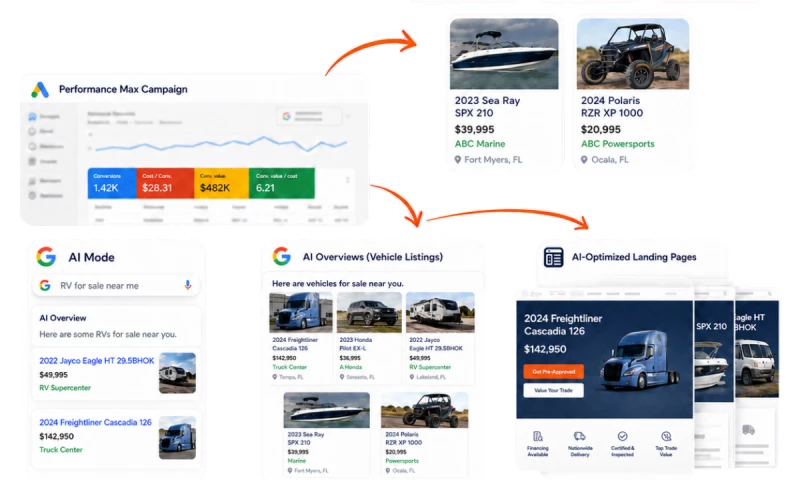Click the location pin beside Ocala under ABC Powersports

click(x=584, y=160)
